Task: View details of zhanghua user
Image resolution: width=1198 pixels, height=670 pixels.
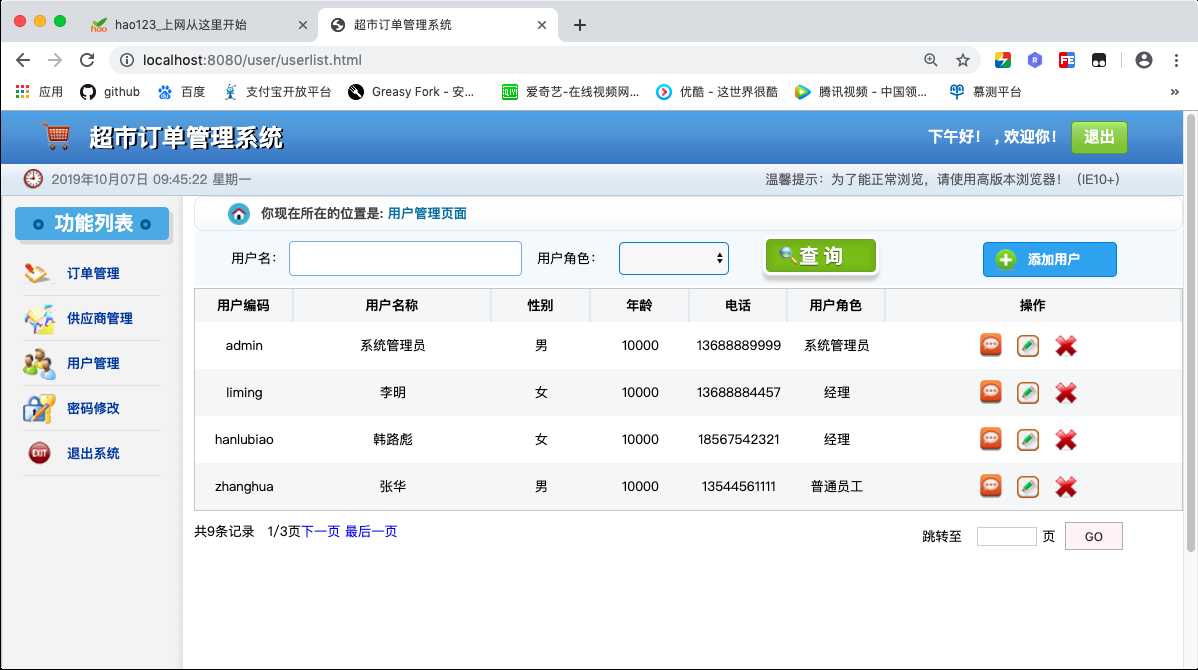Action: (990, 486)
